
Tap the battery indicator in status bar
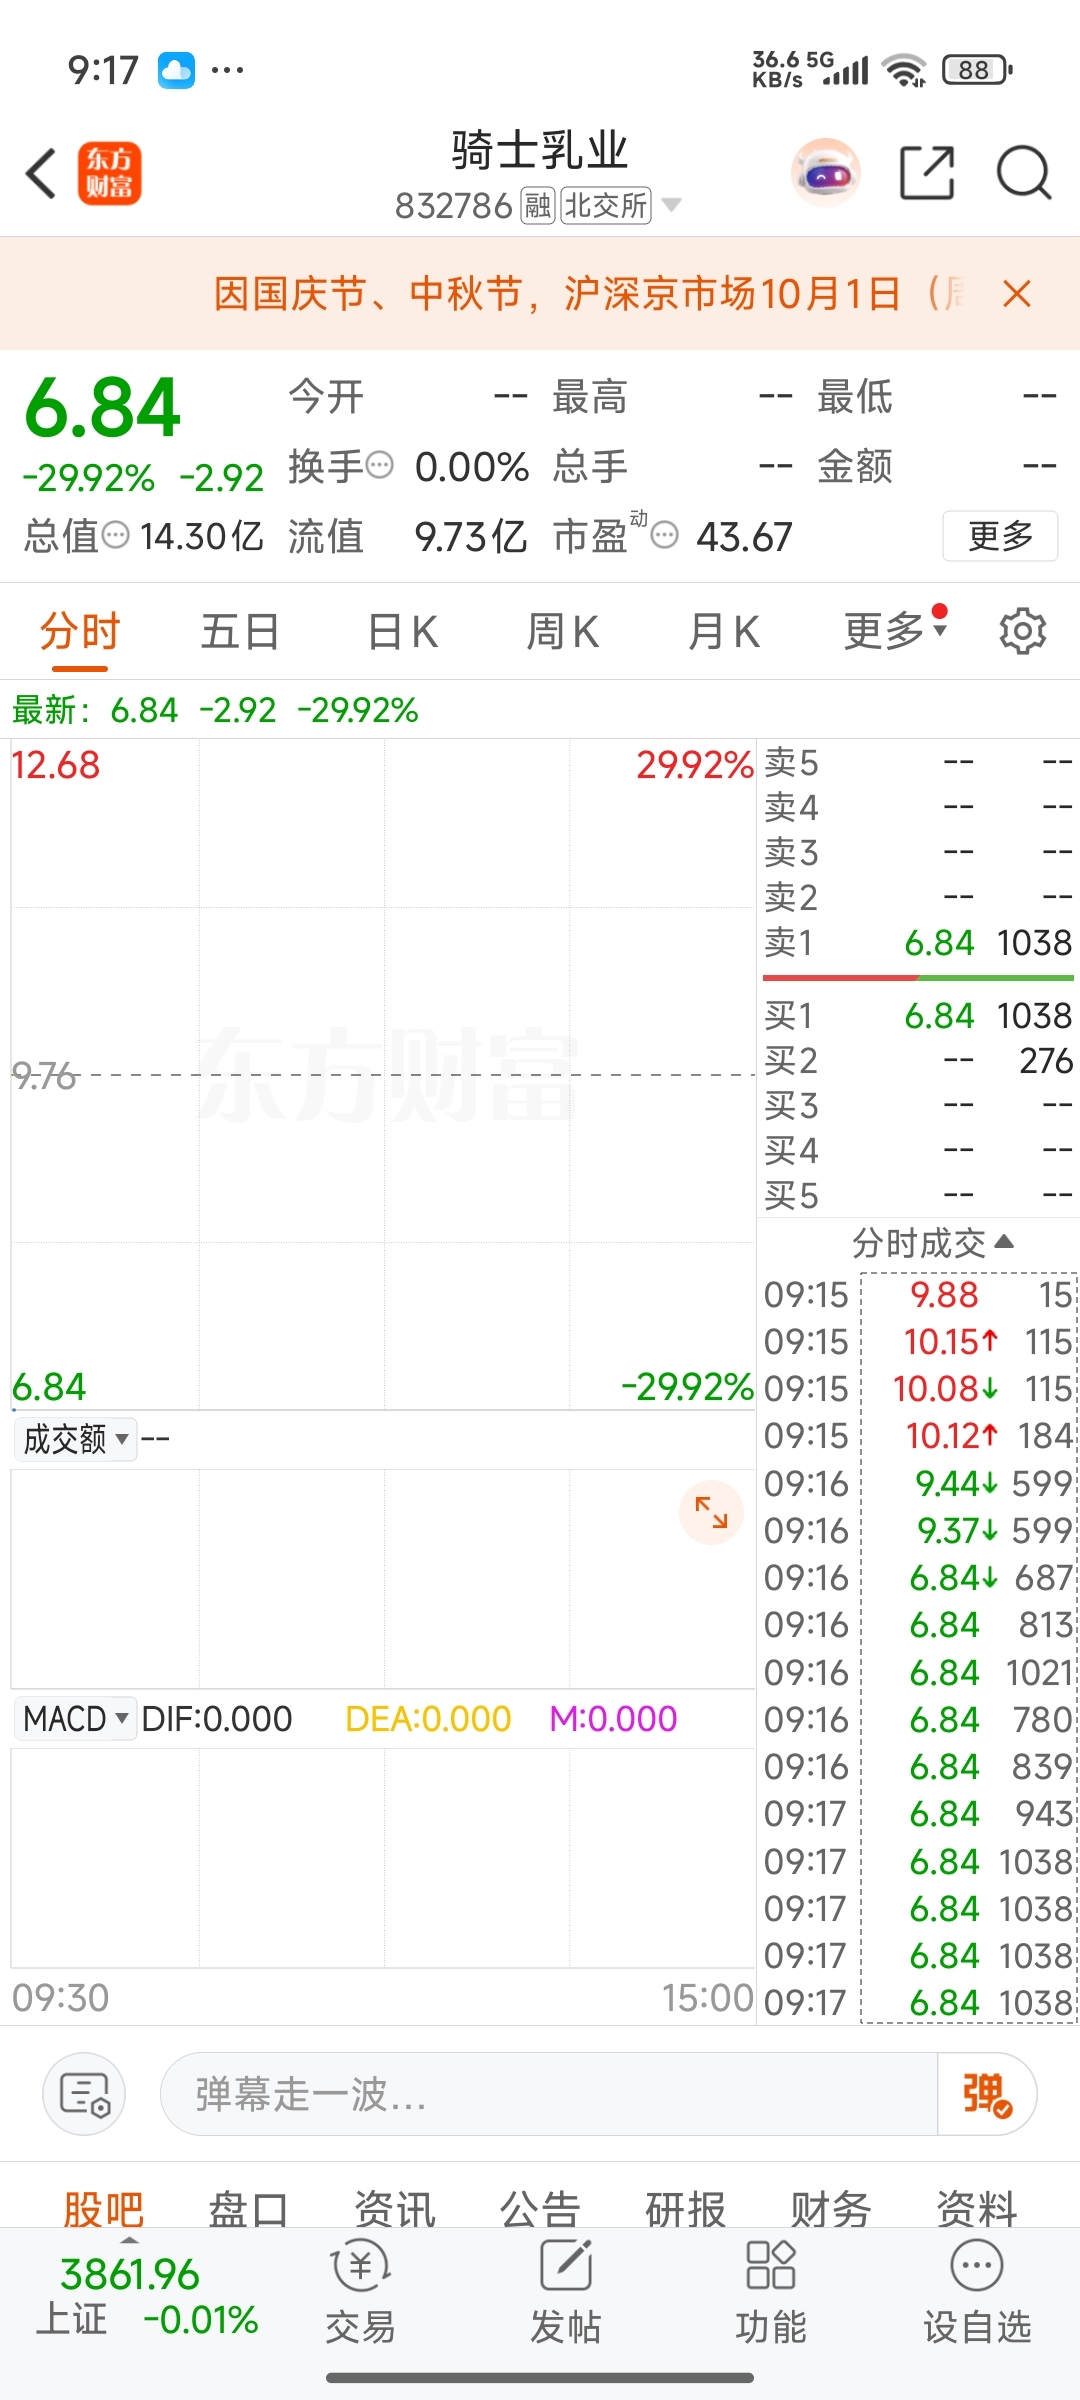[977, 70]
